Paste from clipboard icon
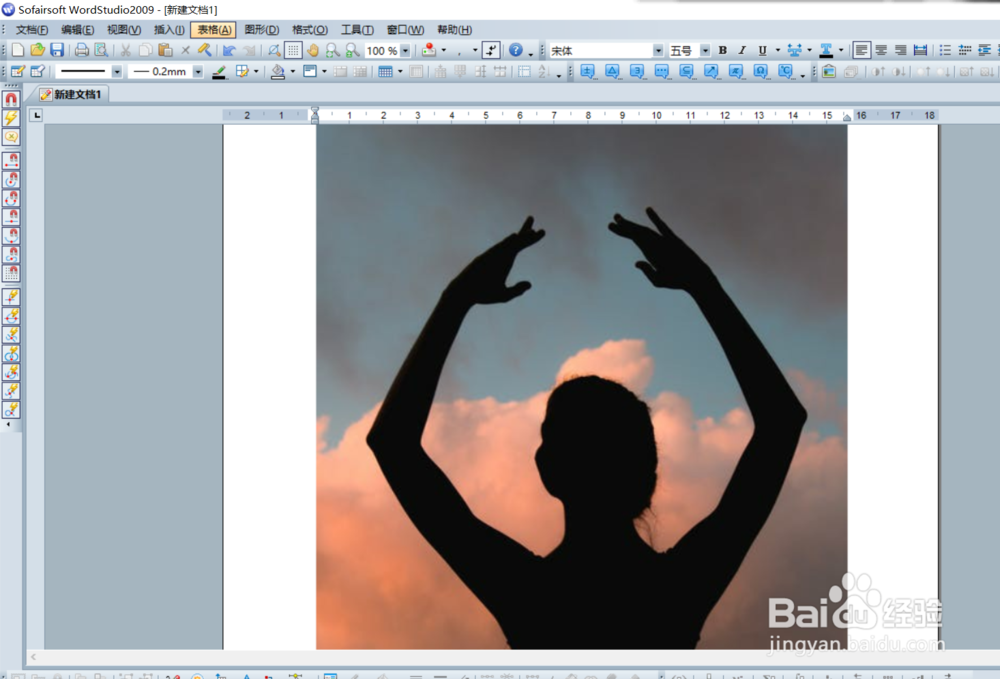 (165, 50)
